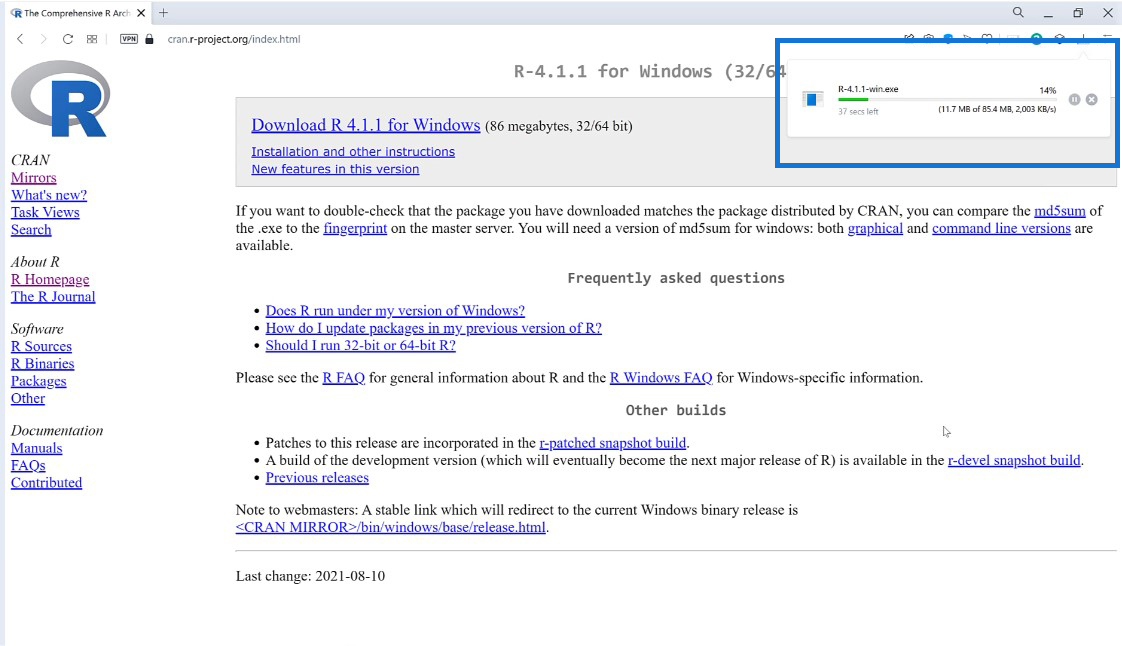Open Contributed documentation link
This screenshot has height=646, width=1122.
click(47, 482)
